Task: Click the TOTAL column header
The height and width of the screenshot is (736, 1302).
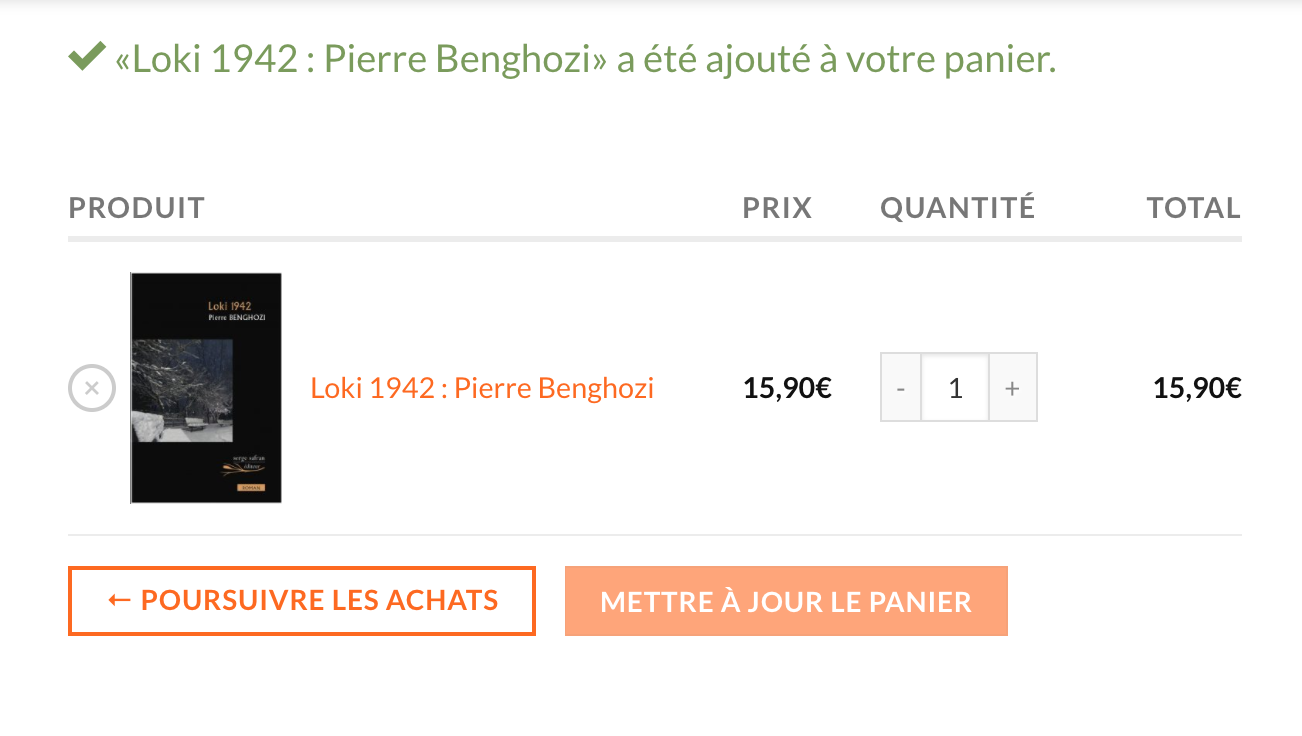Action: (x=1193, y=208)
